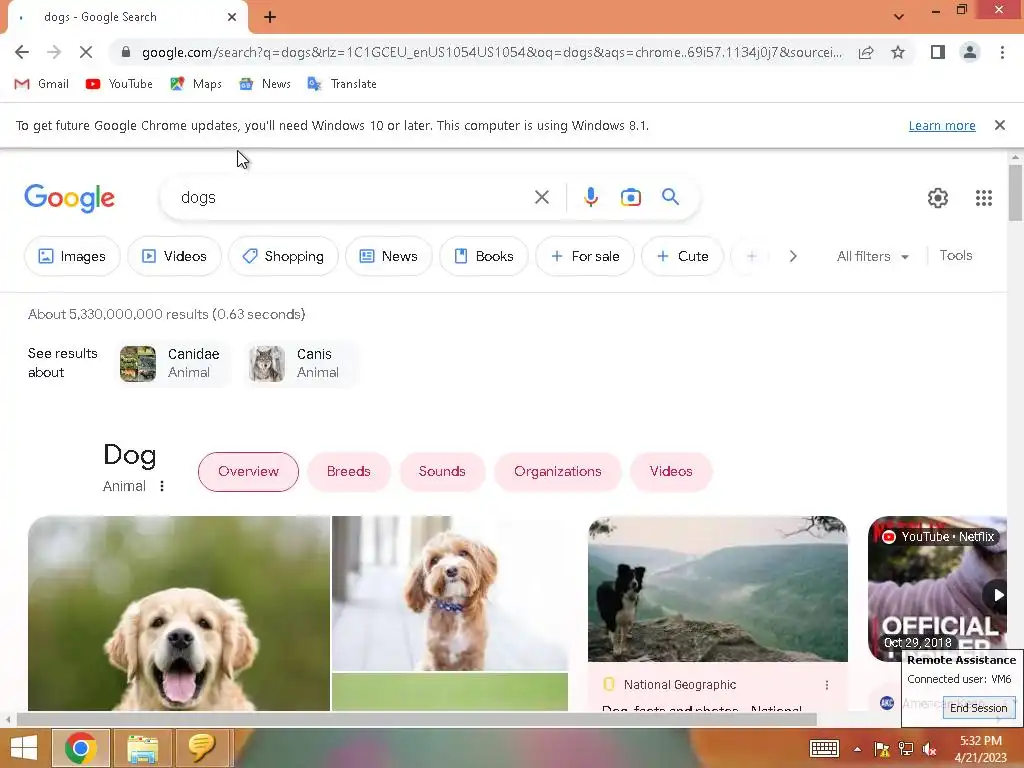Select the pink Videos tab for Dog
Screen dimensions: 1024x768
coord(671,472)
